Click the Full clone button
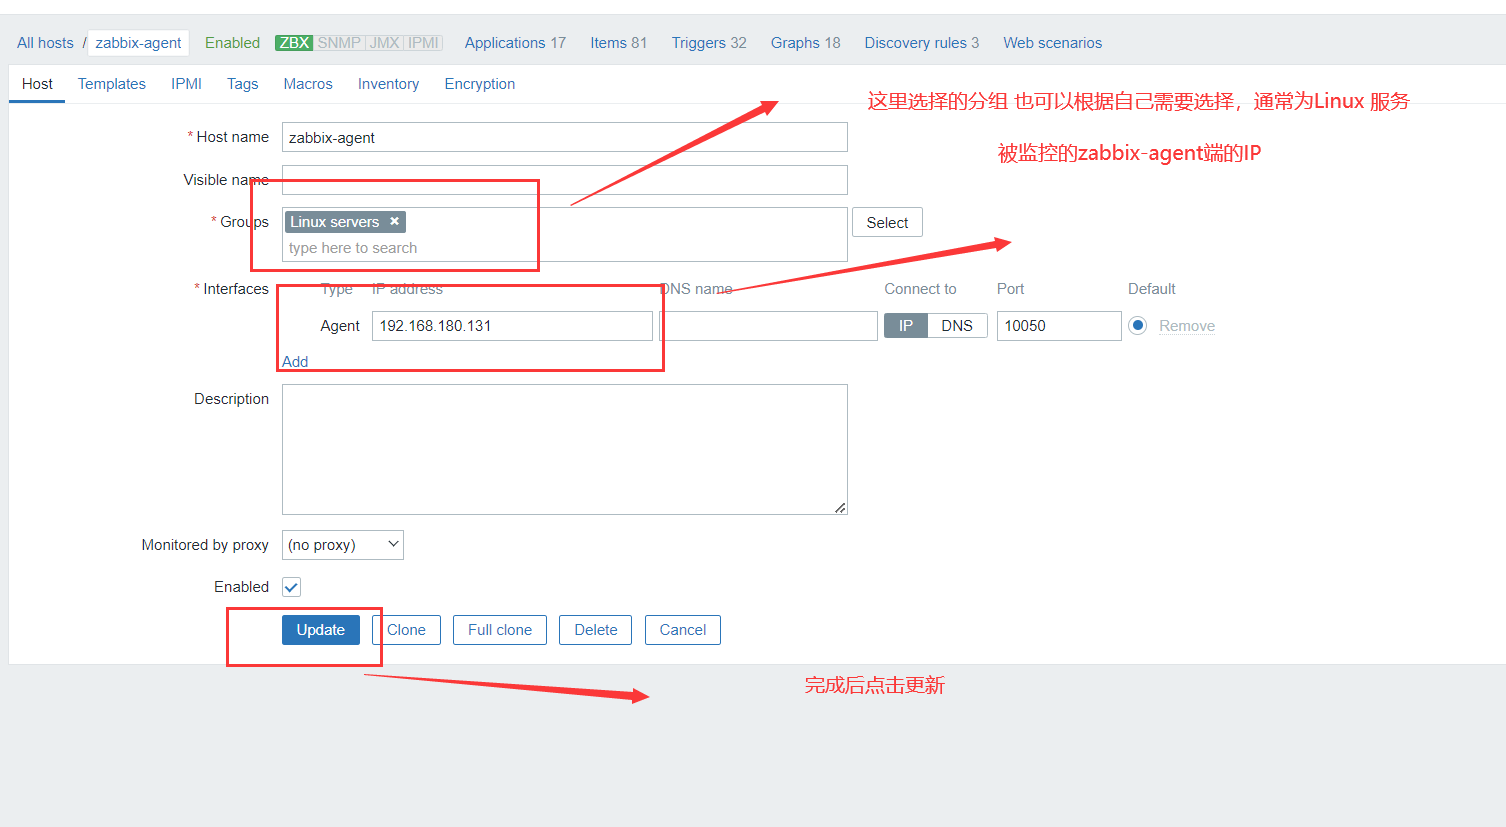The width and height of the screenshot is (1506, 827). coord(500,630)
